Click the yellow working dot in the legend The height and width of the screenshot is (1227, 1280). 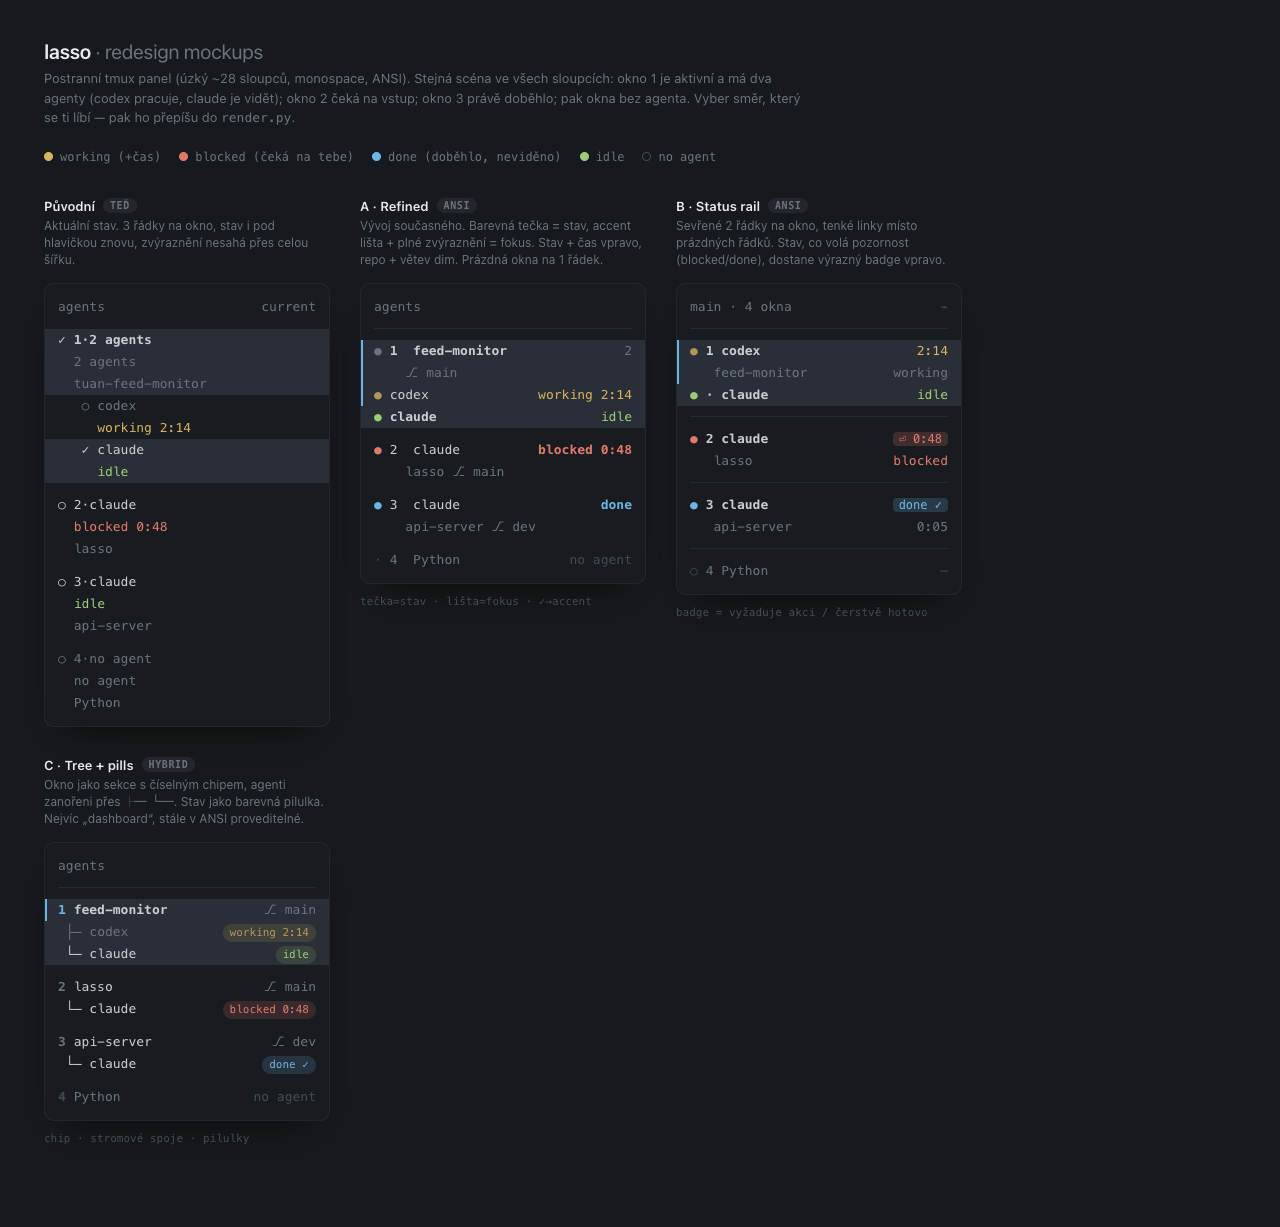(48, 156)
